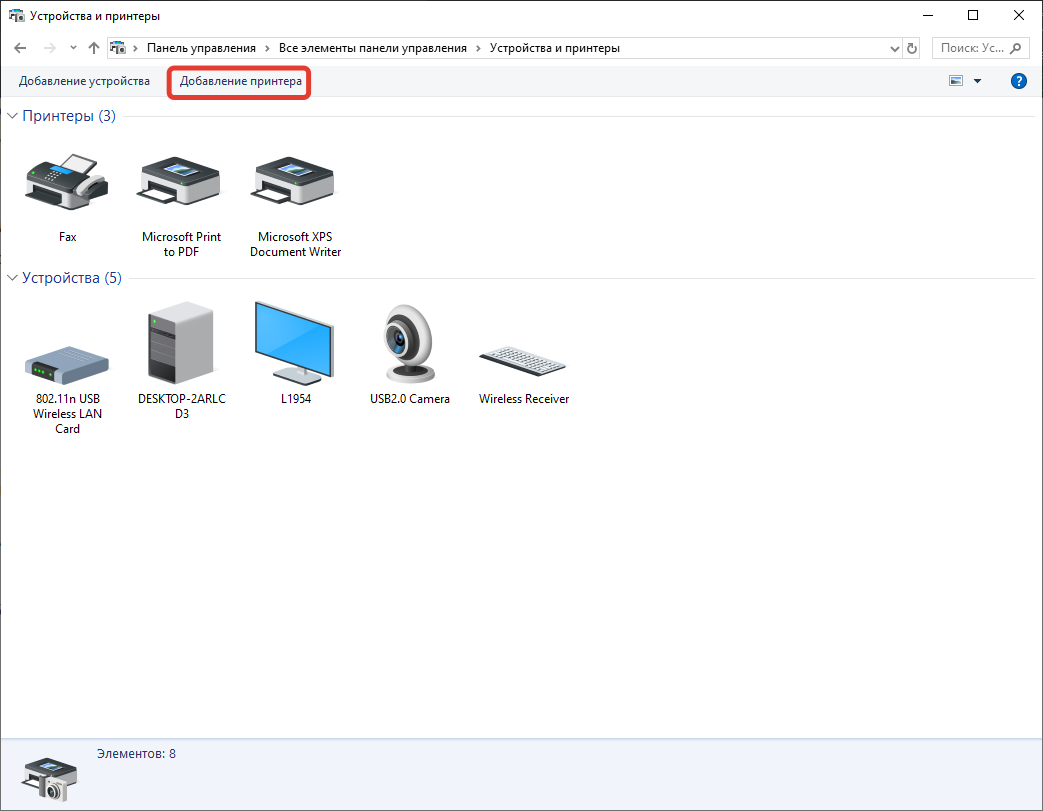Select the DESKTOP-2ARLCD3 computer icon
Image resolution: width=1043 pixels, height=811 pixels.
(181, 345)
